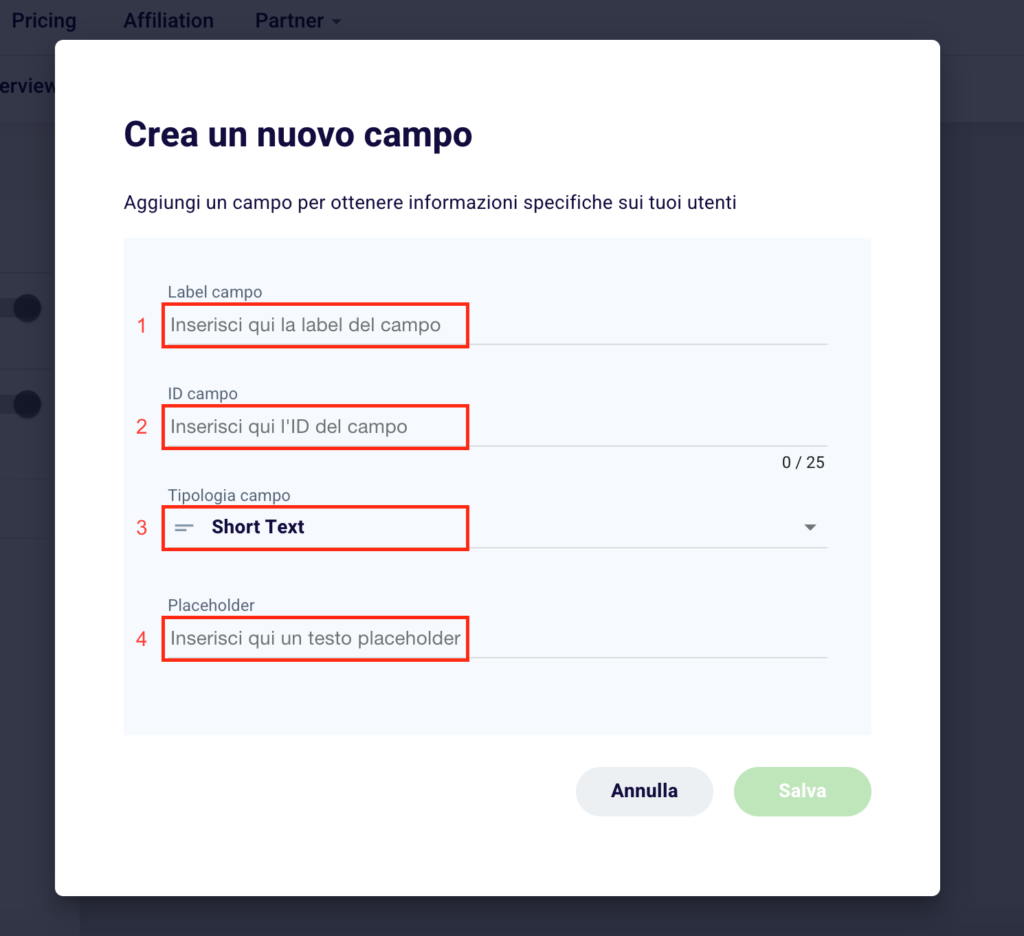
Task: Click the Crea un nuovo campo heading
Action: (298, 135)
